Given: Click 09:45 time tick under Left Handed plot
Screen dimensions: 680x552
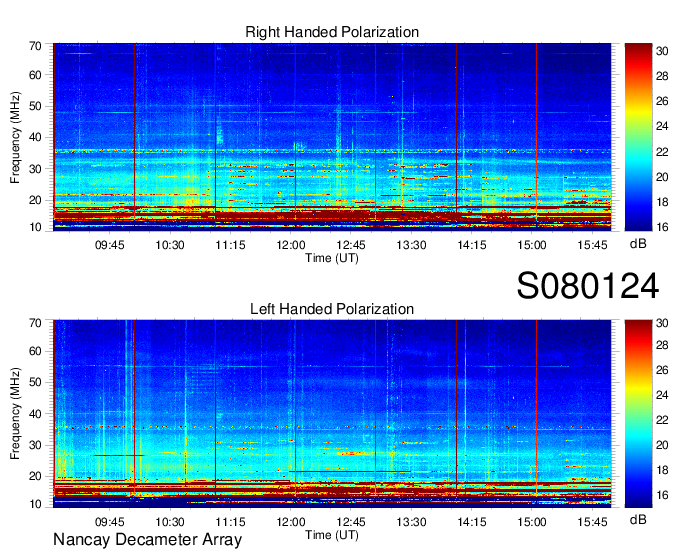Looking at the screenshot, I should pyautogui.click(x=110, y=522).
